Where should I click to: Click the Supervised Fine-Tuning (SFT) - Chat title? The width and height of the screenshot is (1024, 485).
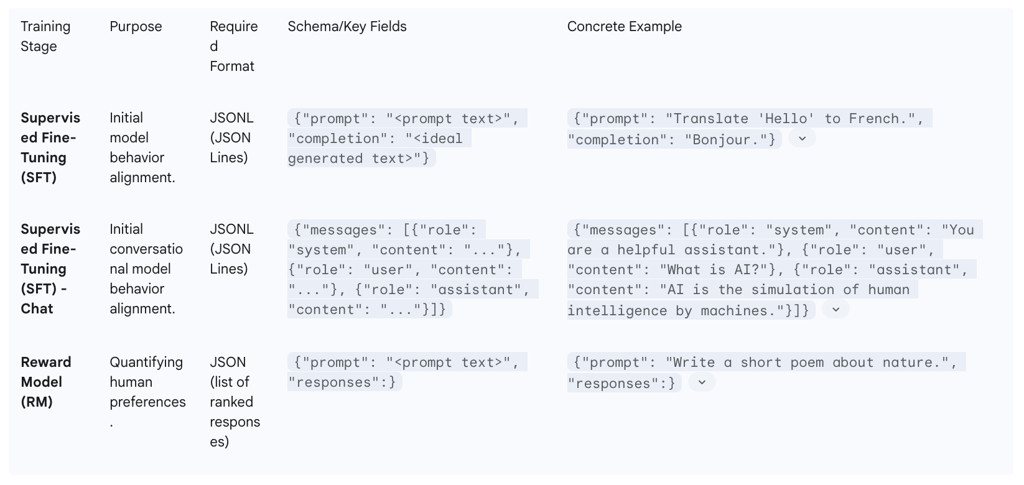click(x=50, y=268)
